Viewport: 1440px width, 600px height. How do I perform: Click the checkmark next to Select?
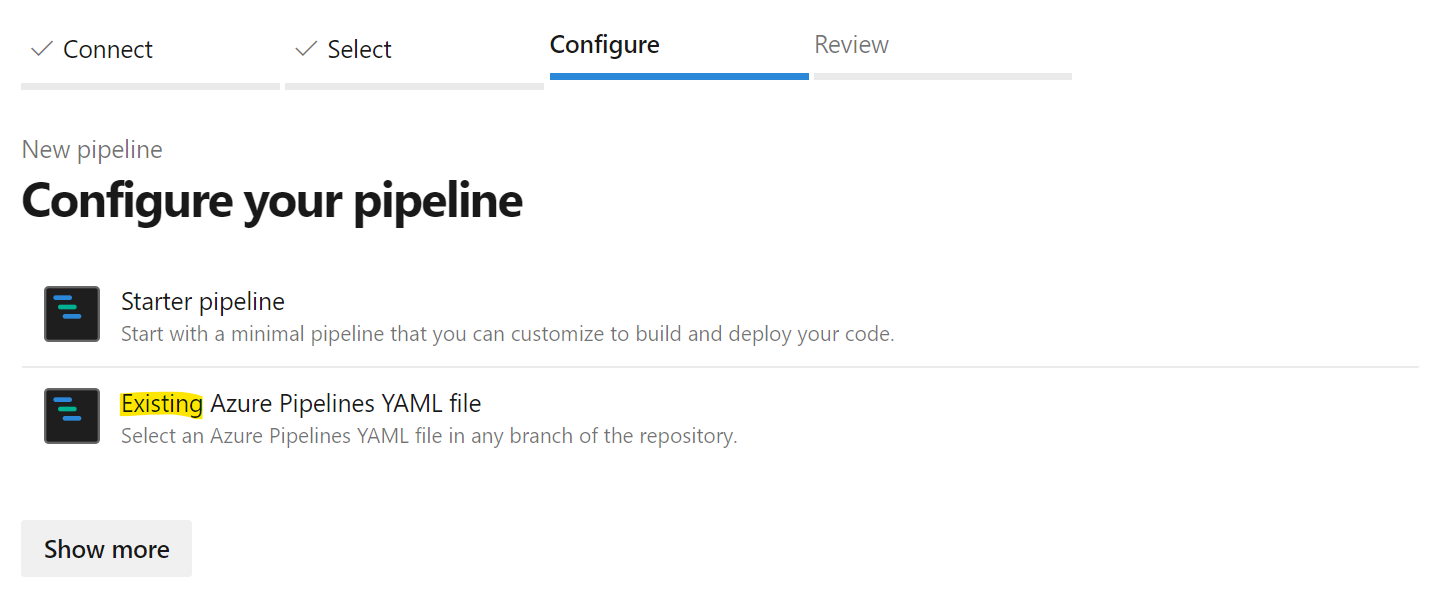pos(306,49)
